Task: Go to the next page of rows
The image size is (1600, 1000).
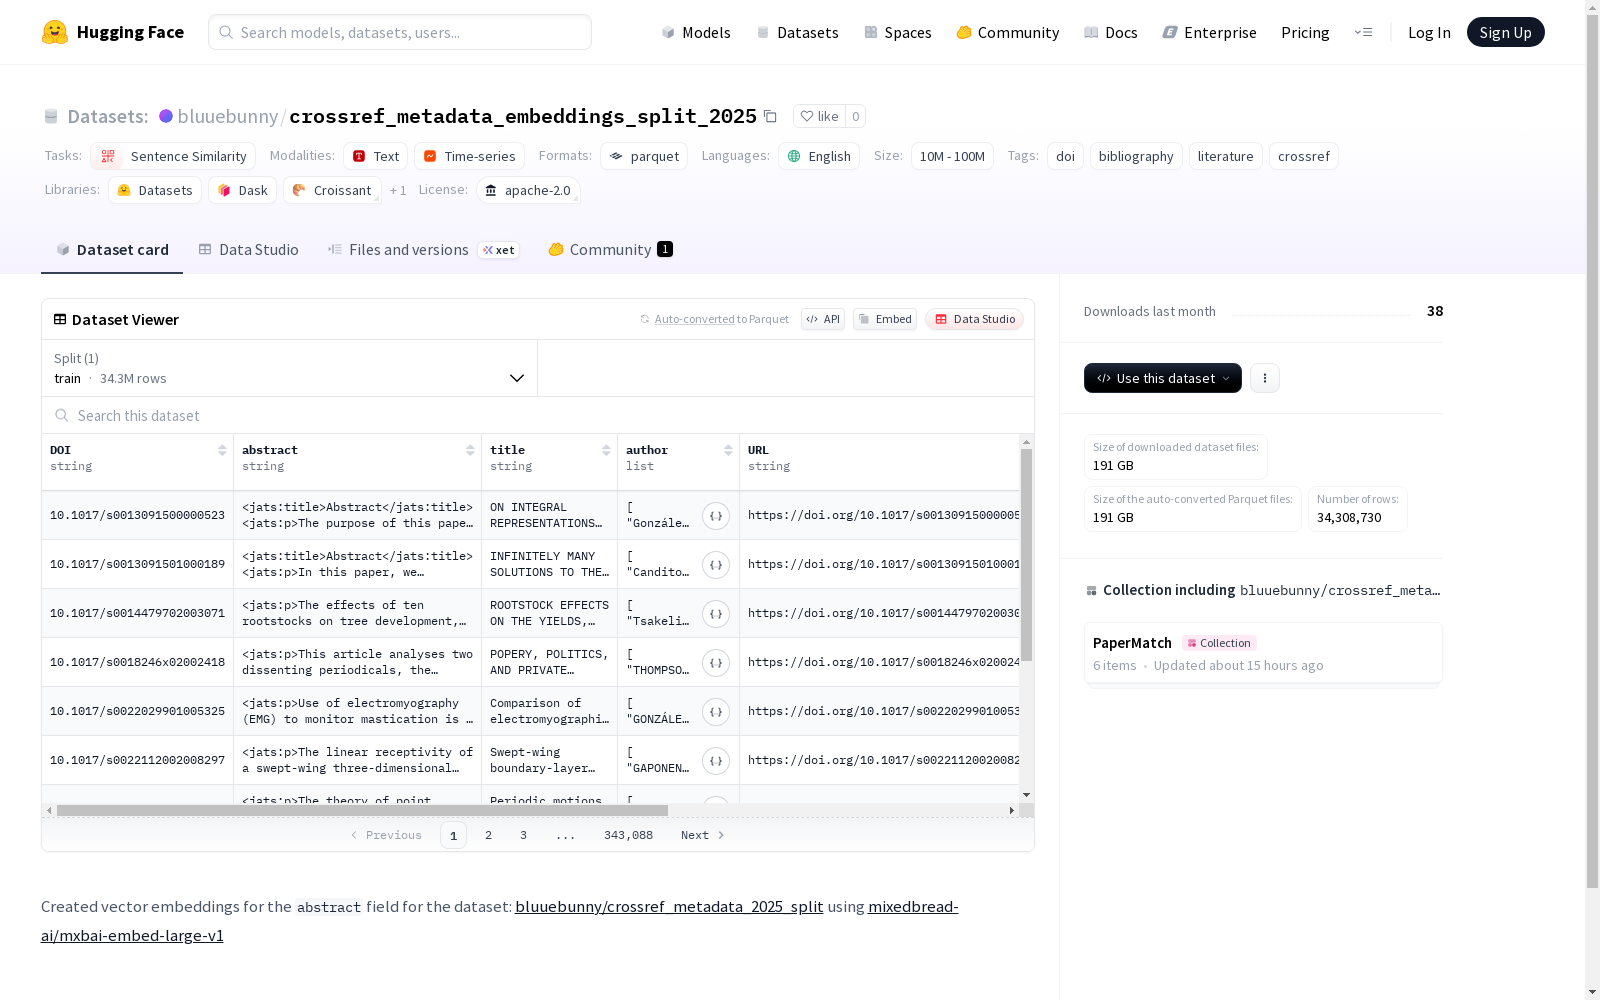Action: [x=702, y=835]
